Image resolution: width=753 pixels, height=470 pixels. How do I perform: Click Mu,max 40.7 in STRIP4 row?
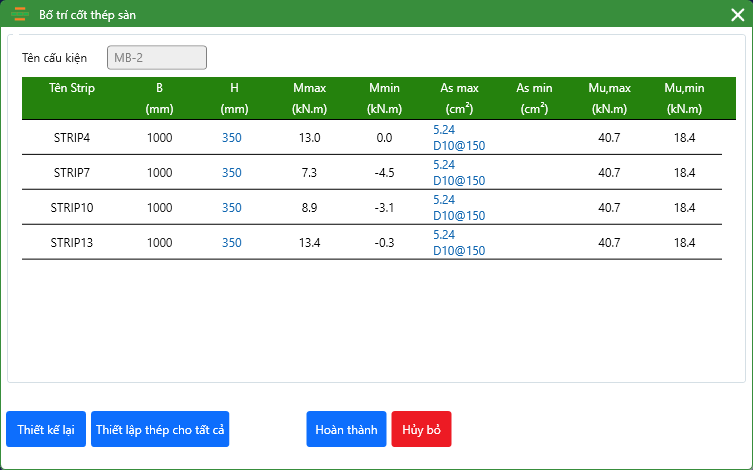pos(609,138)
